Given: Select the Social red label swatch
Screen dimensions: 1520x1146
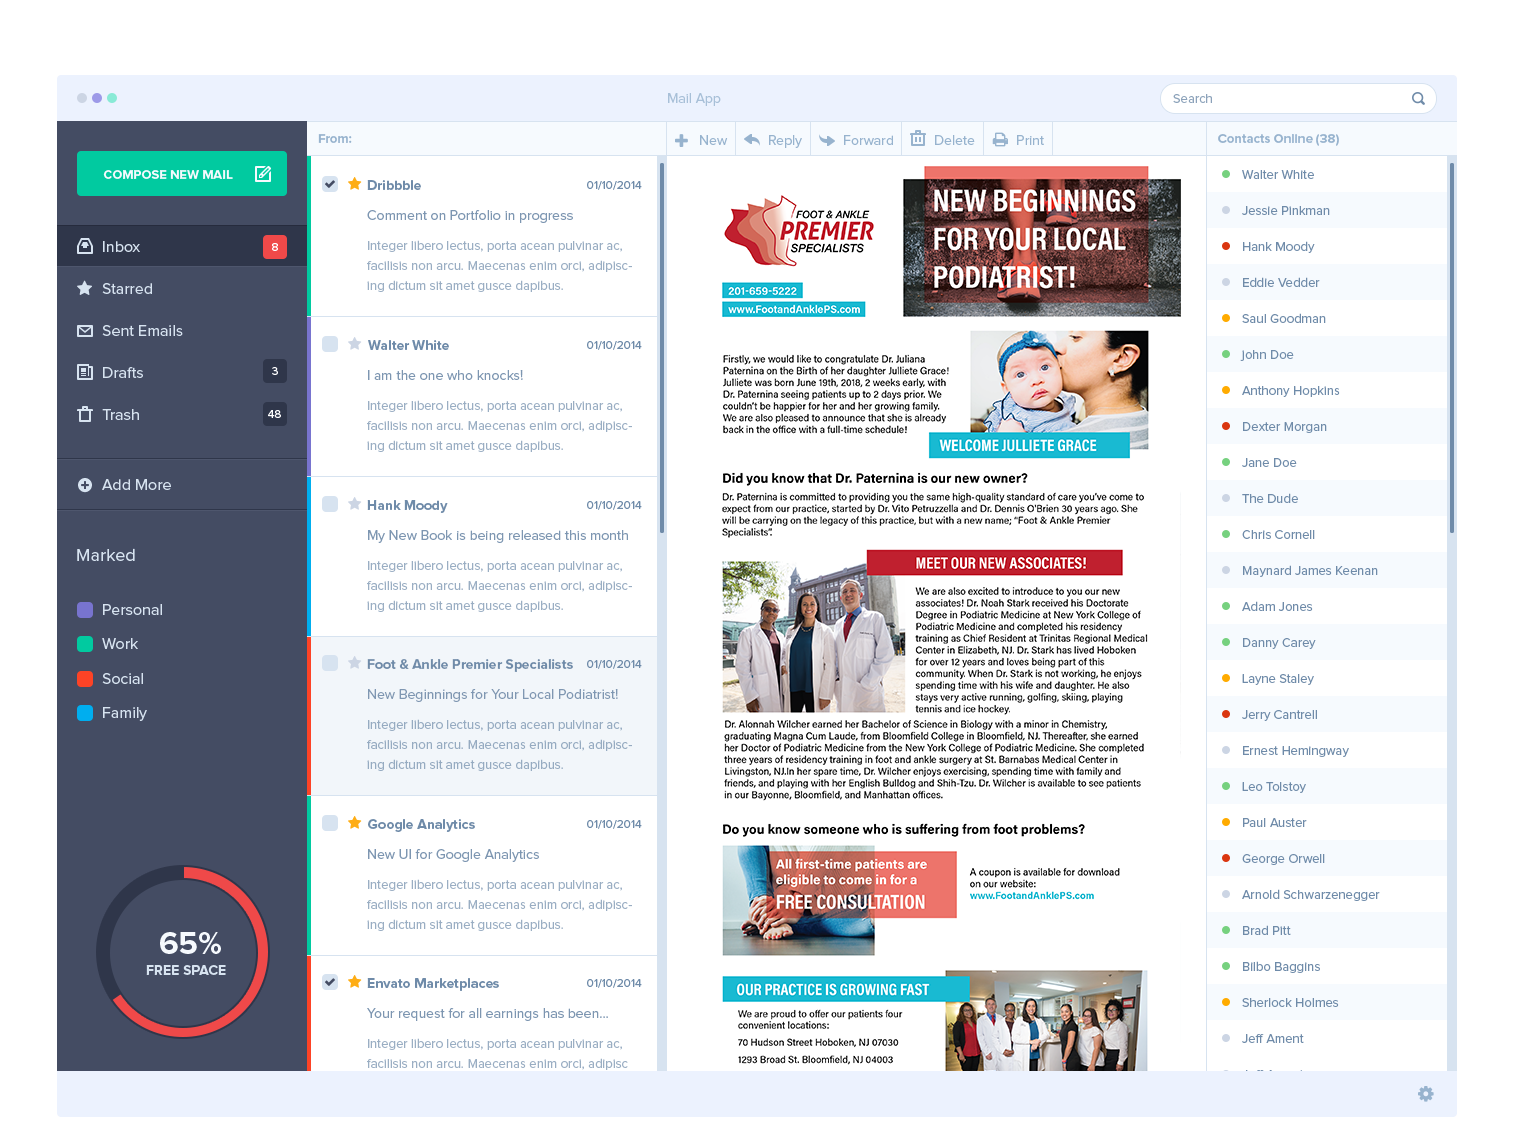Looking at the screenshot, I should (x=85, y=678).
